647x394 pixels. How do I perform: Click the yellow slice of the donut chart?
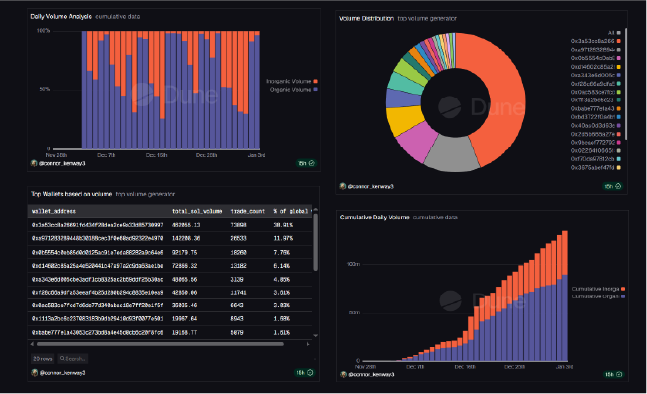click(404, 120)
